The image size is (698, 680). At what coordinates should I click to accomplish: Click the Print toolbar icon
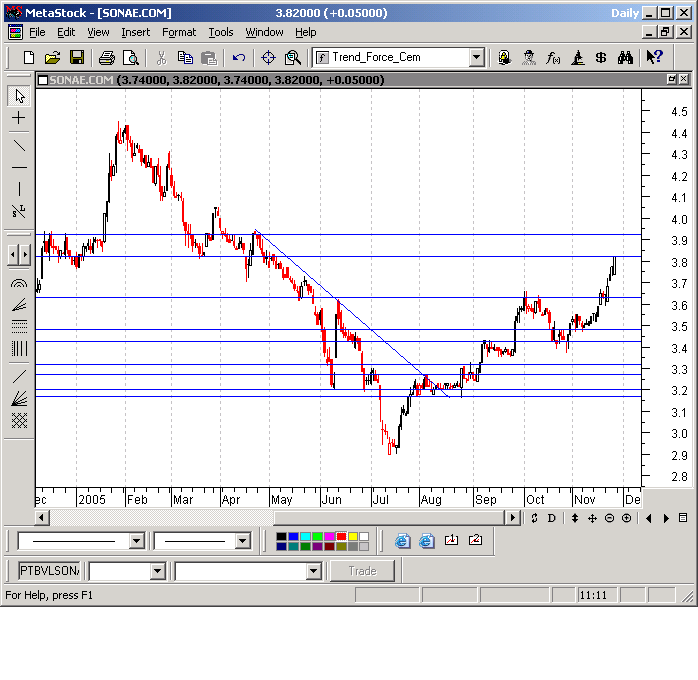107,58
